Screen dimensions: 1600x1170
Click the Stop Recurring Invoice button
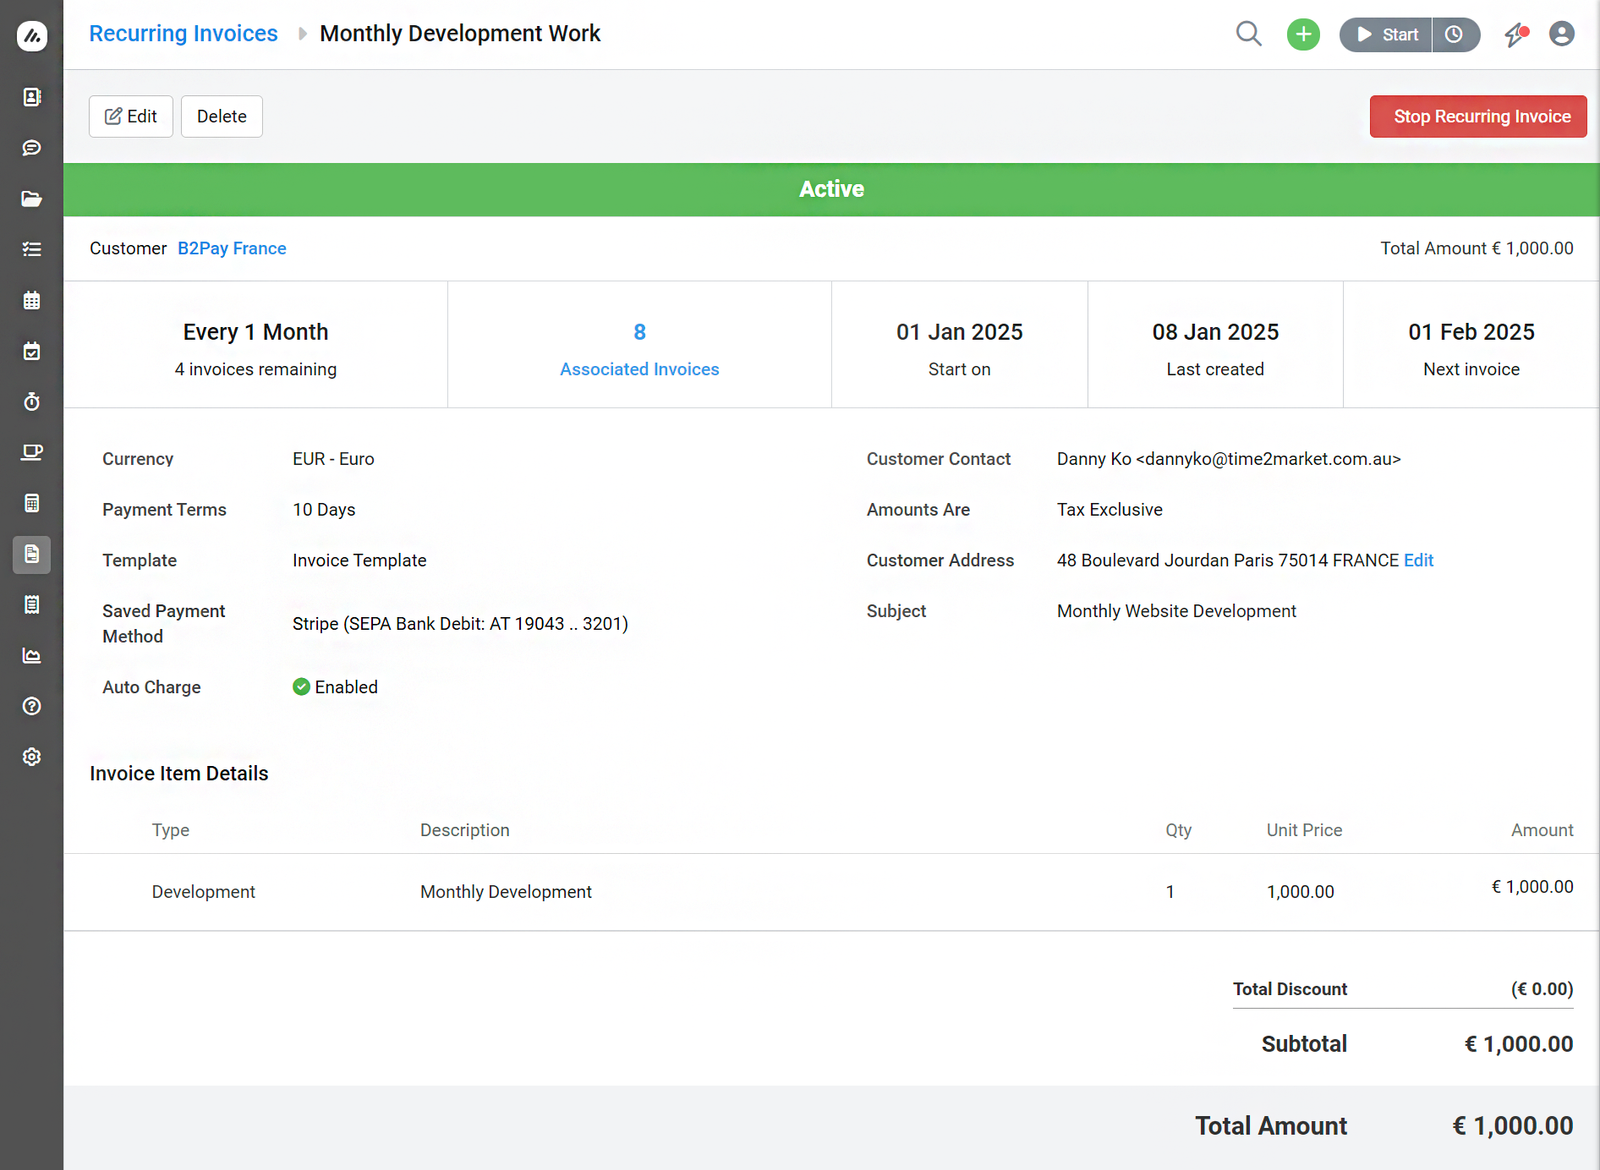coord(1478,117)
